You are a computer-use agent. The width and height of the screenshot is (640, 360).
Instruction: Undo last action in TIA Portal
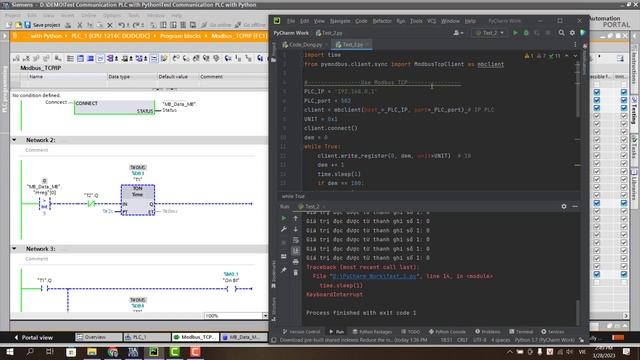click(121, 25)
